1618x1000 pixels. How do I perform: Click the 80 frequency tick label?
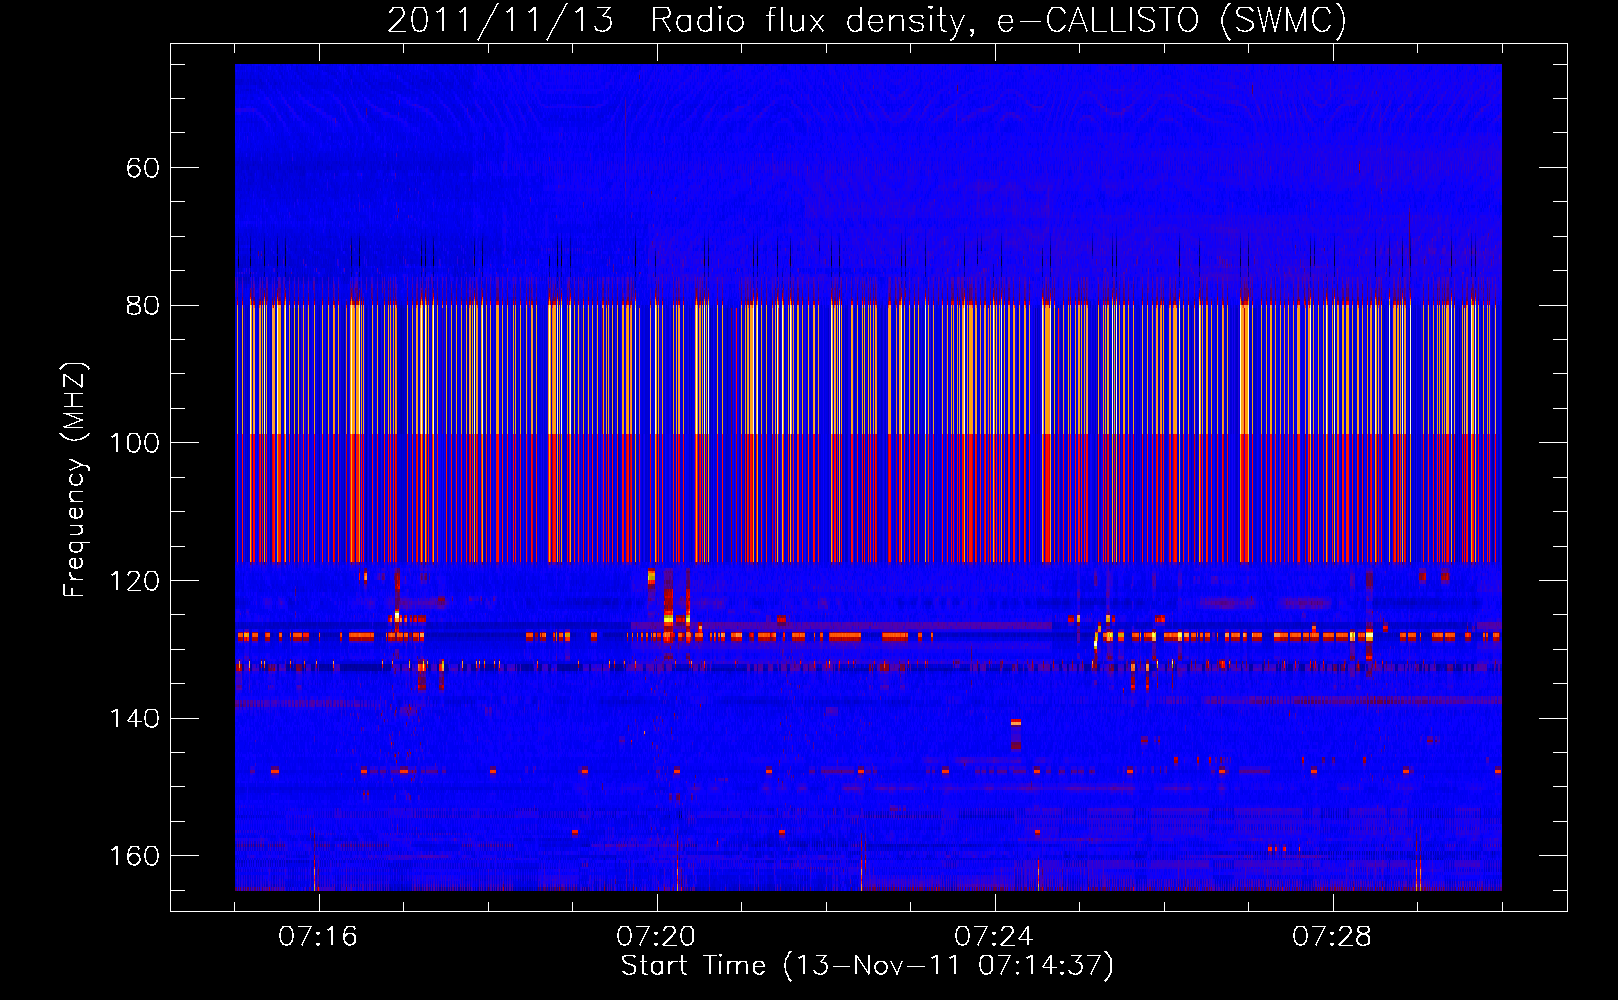[x=143, y=306]
